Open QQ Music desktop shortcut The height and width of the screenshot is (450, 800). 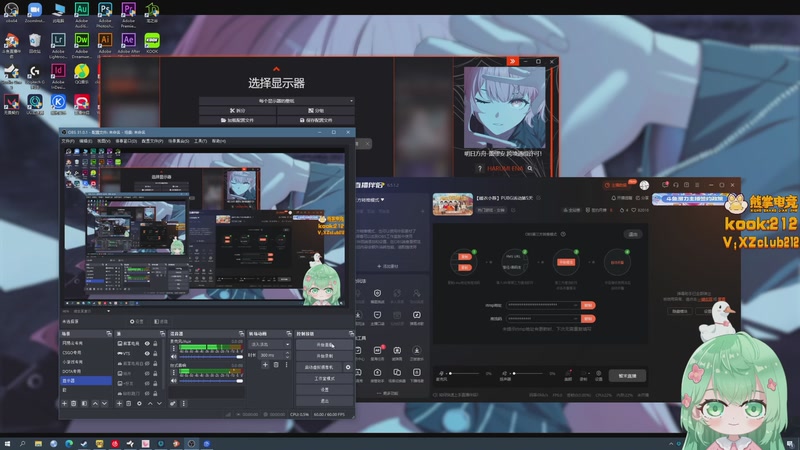pyautogui.click(x=82, y=74)
